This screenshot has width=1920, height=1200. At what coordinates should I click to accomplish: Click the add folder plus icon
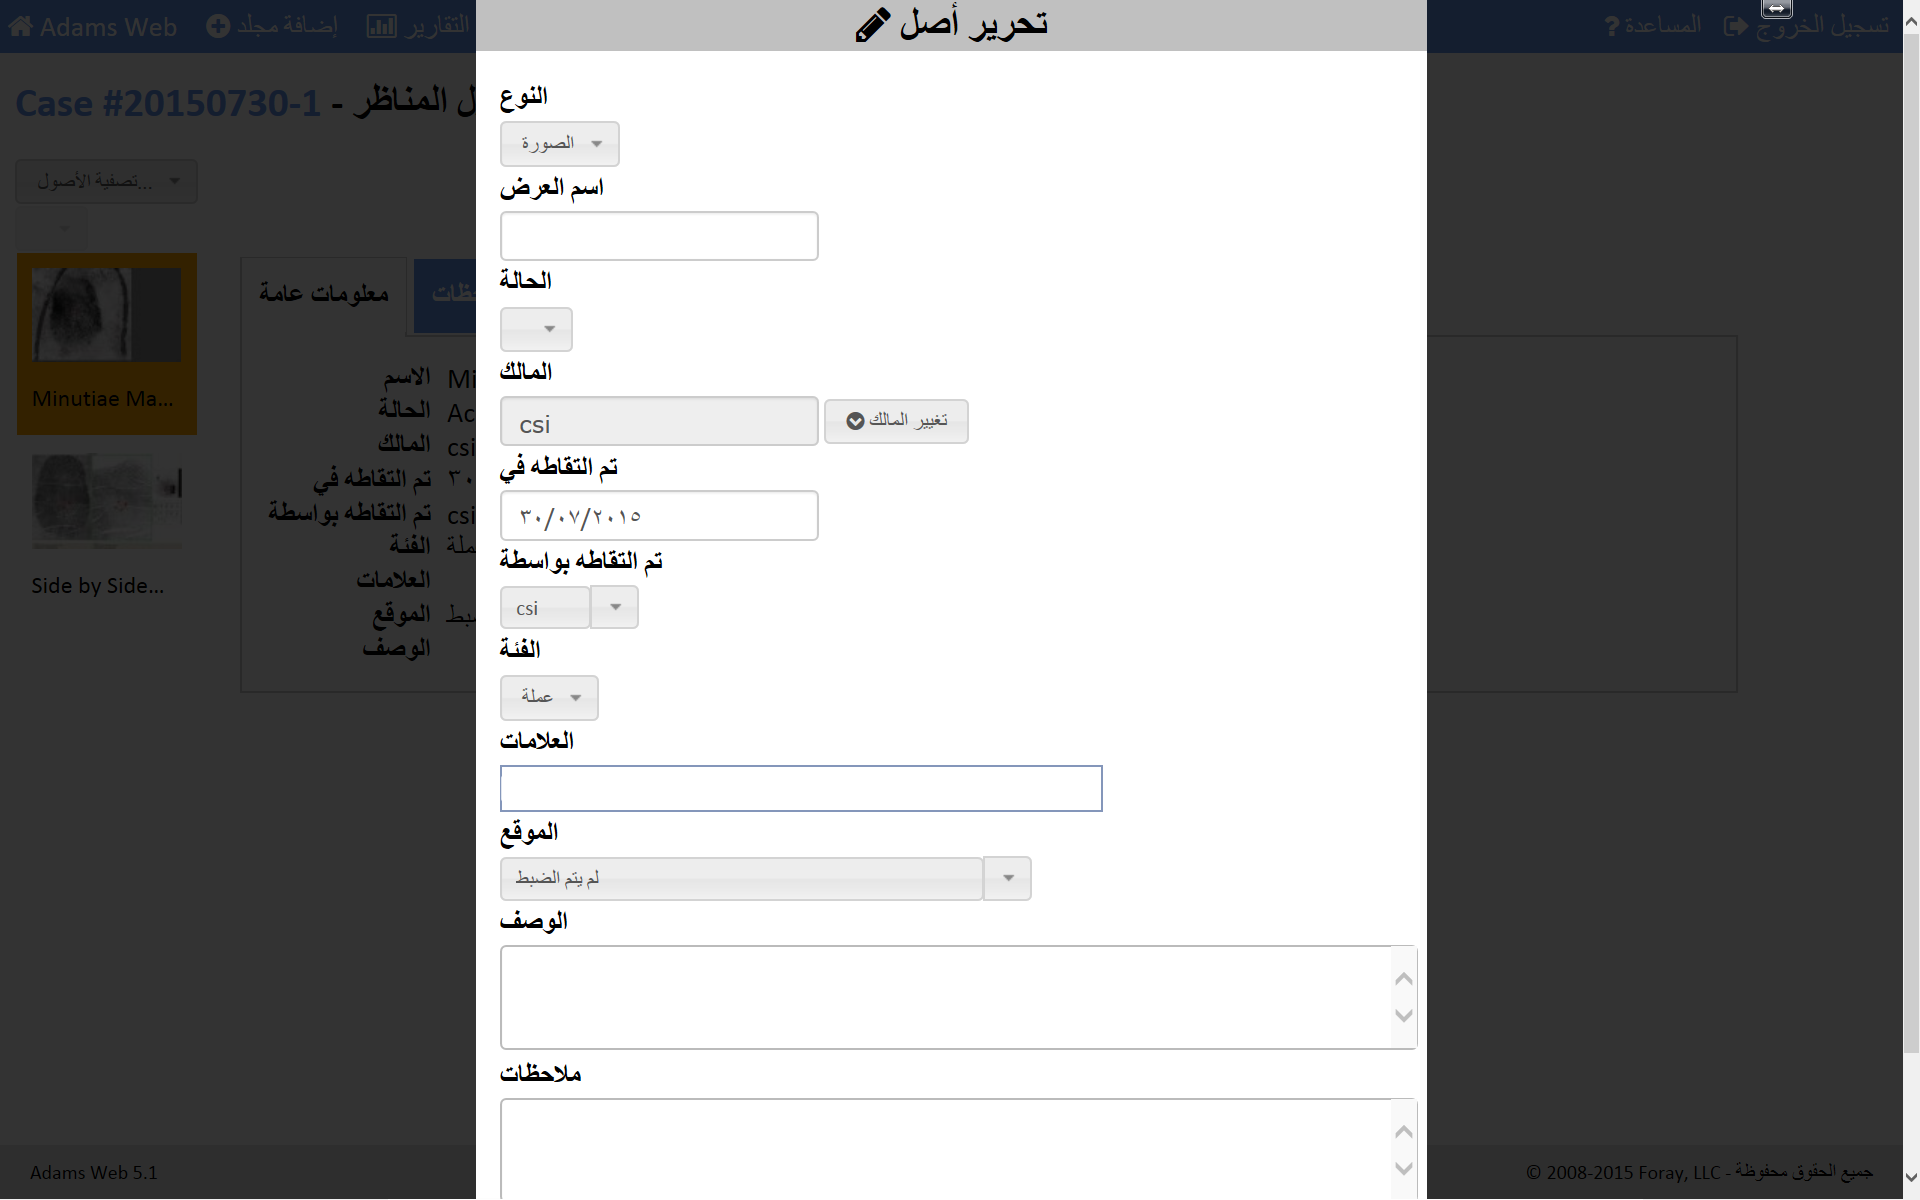[218, 26]
